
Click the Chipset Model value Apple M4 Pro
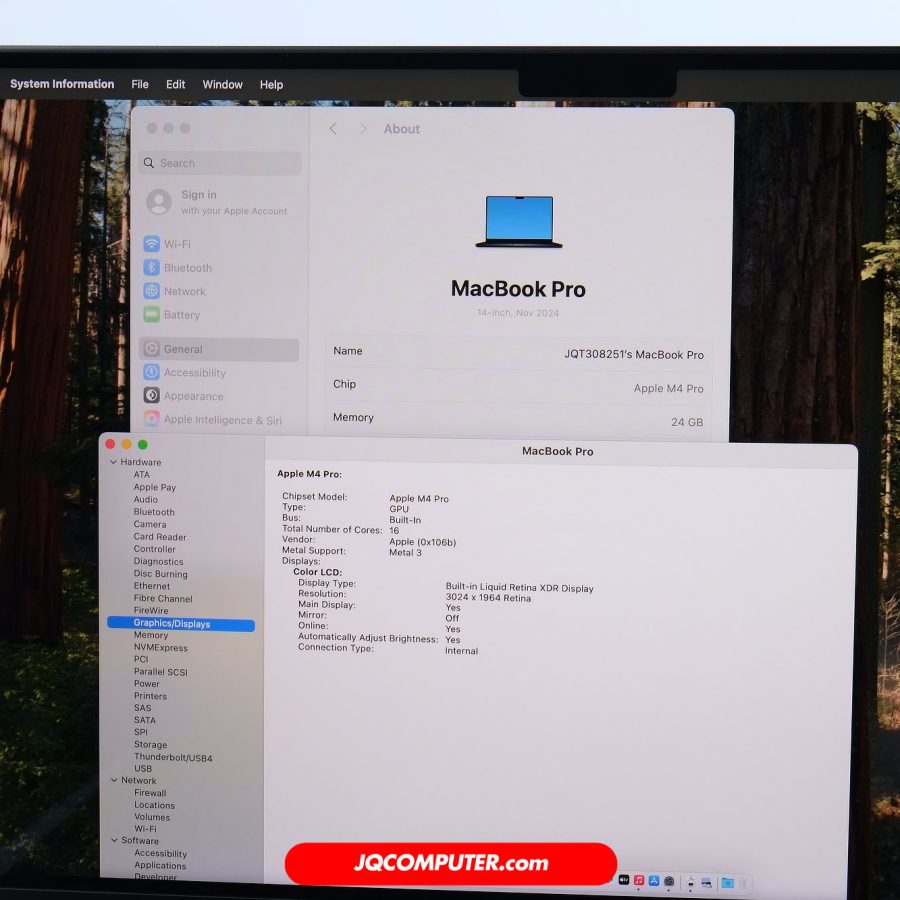419,498
